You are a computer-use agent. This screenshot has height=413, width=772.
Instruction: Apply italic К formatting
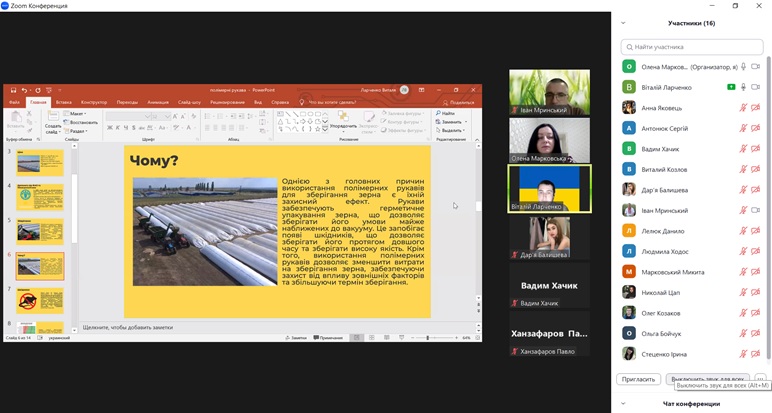point(118,128)
